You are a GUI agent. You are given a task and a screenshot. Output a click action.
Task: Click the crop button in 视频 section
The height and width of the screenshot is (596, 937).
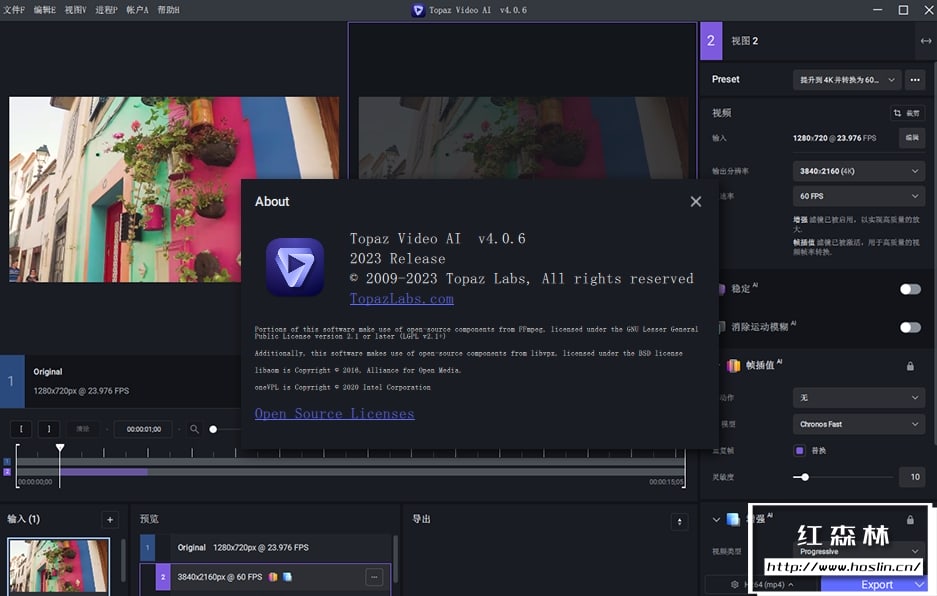click(x=907, y=113)
